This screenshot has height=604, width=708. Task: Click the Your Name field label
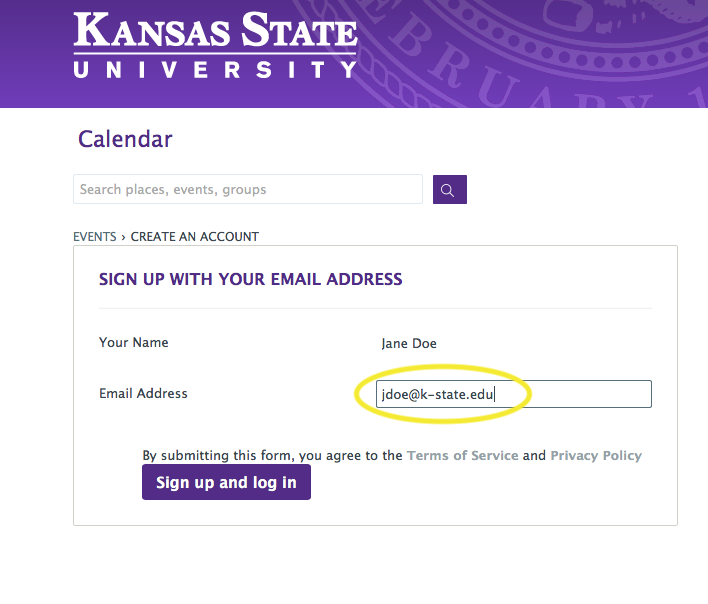tap(134, 343)
